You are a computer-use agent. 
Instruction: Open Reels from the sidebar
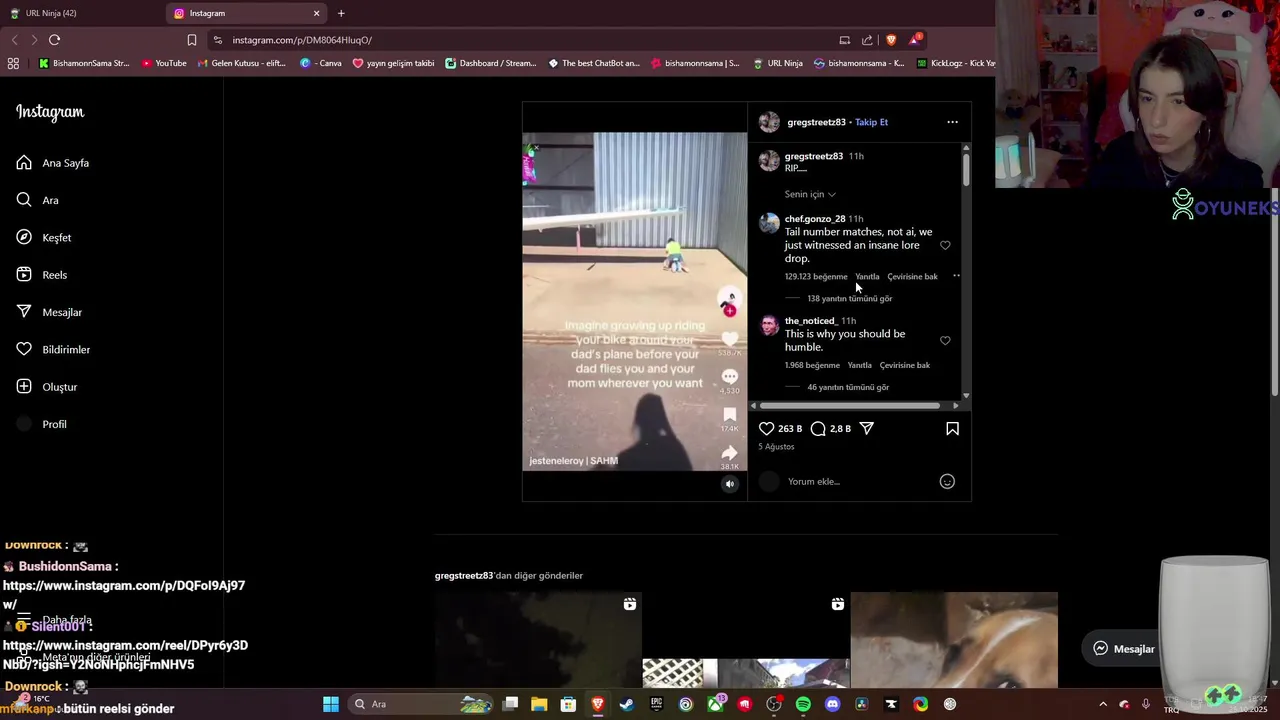(x=42, y=275)
